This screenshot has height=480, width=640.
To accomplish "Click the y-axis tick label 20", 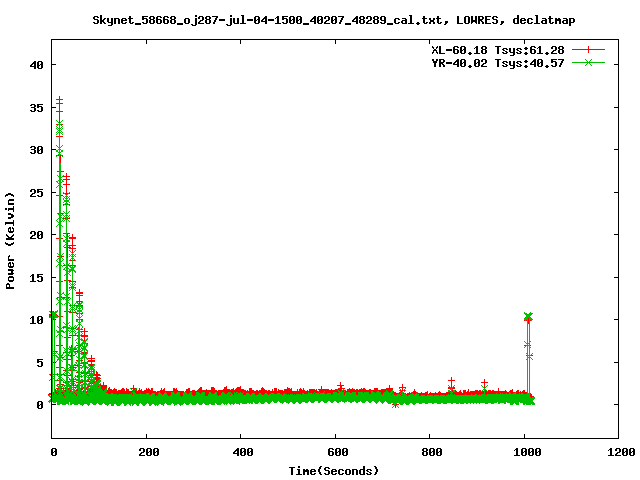I will 36,235.
